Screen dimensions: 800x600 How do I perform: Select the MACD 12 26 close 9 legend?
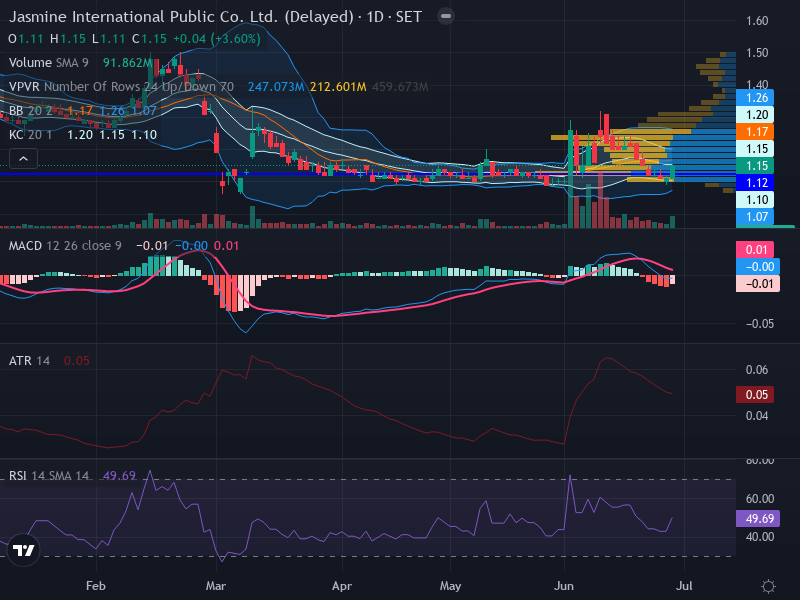click(65, 246)
